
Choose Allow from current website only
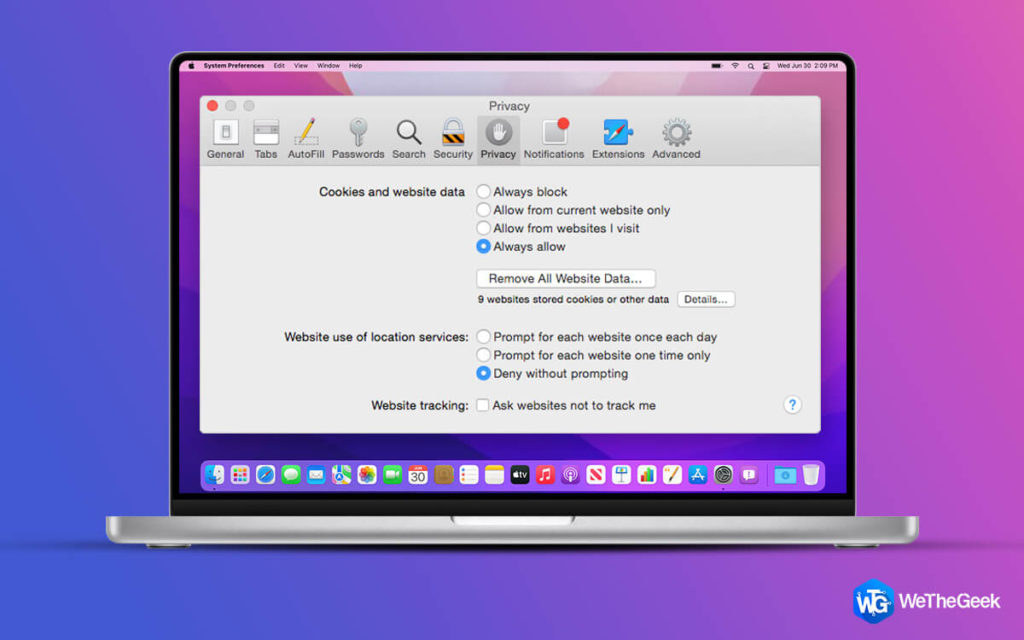[x=483, y=210]
